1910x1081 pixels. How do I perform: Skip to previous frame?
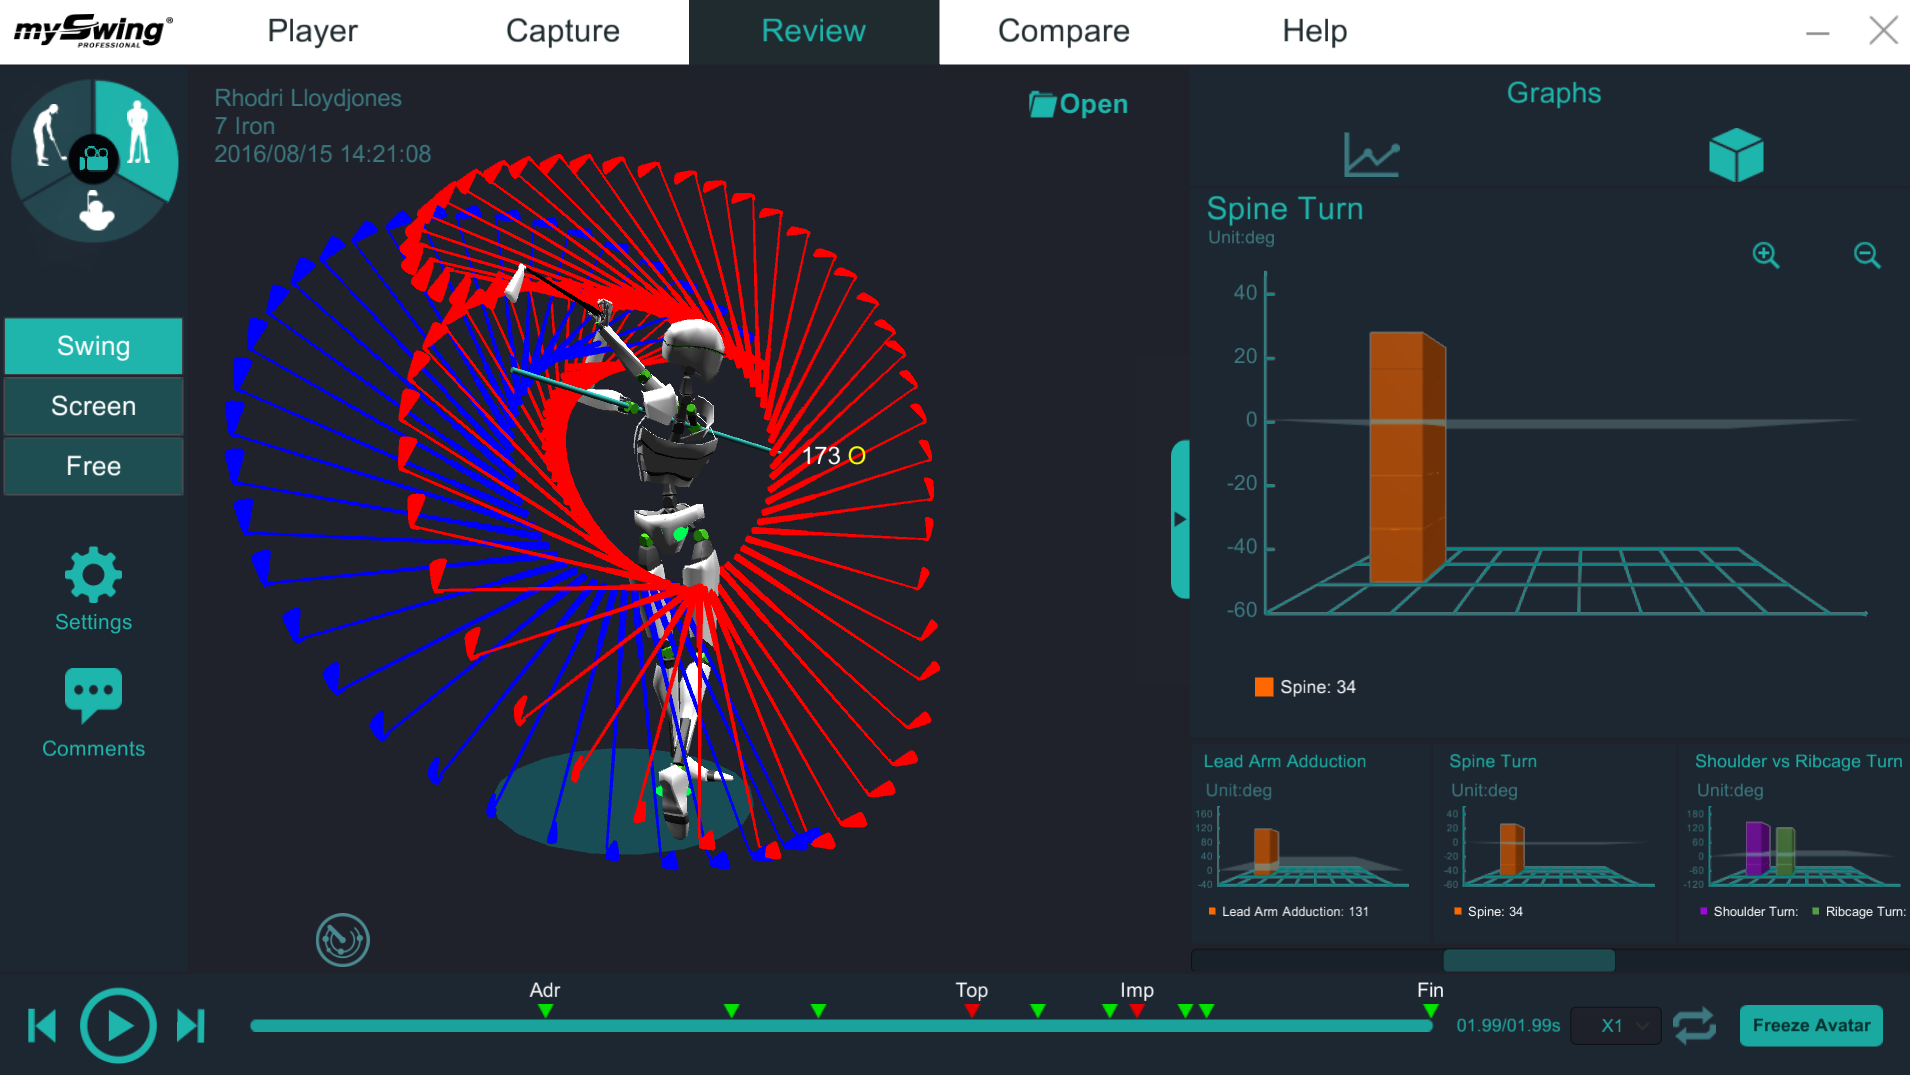[43, 1026]
